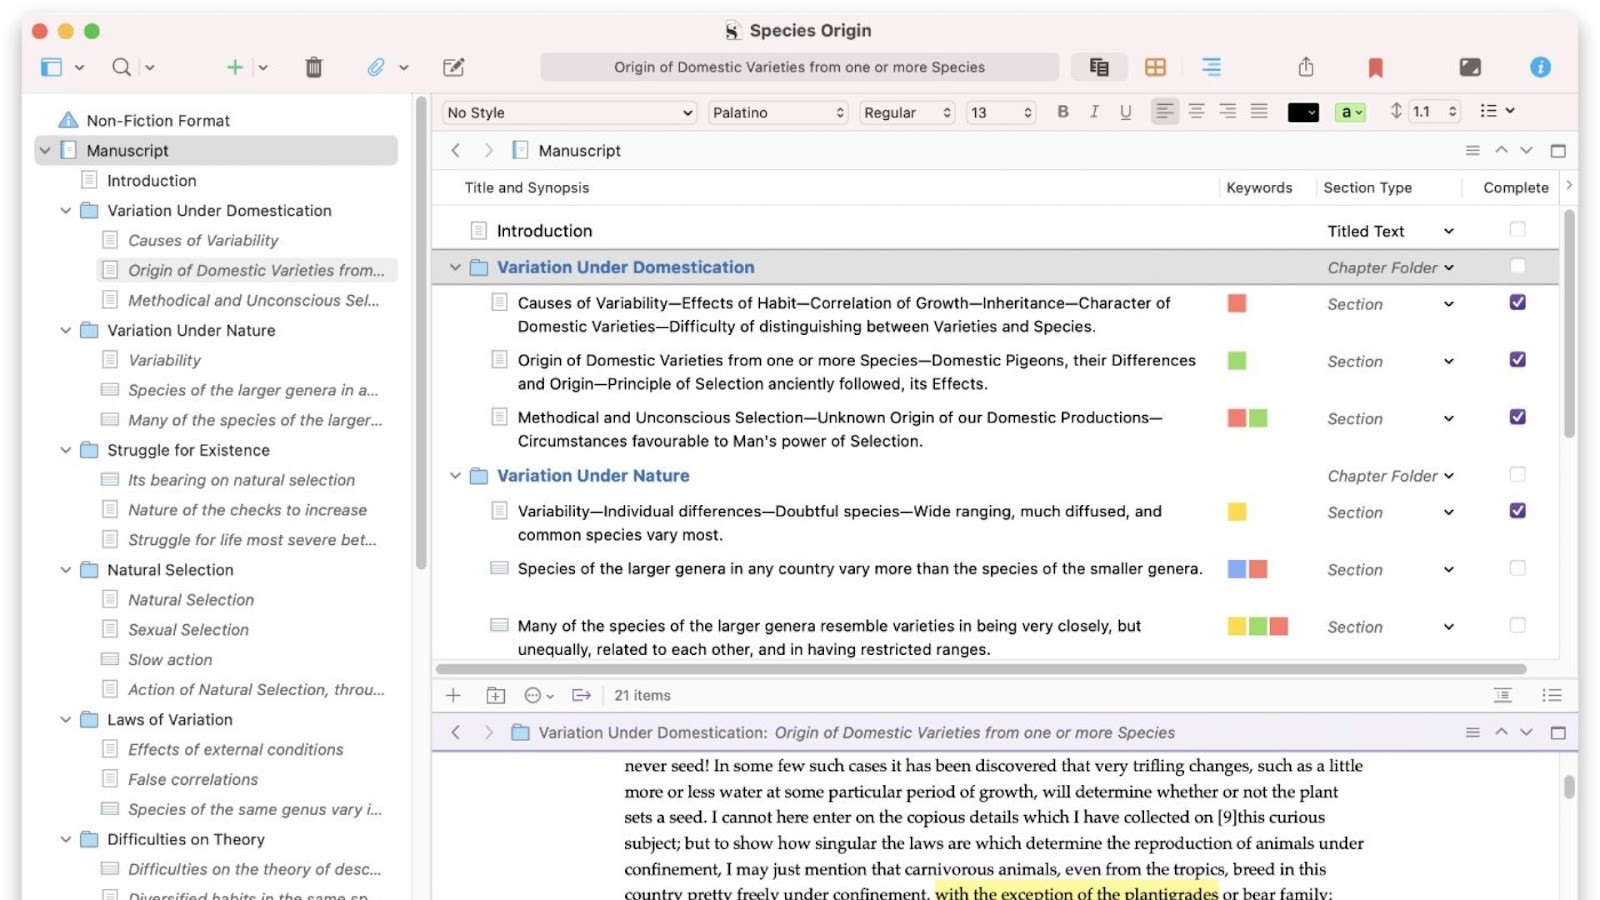This screenshot has width=1600, height=900.
Task: Open the Share options
Action: (1305, 67)
